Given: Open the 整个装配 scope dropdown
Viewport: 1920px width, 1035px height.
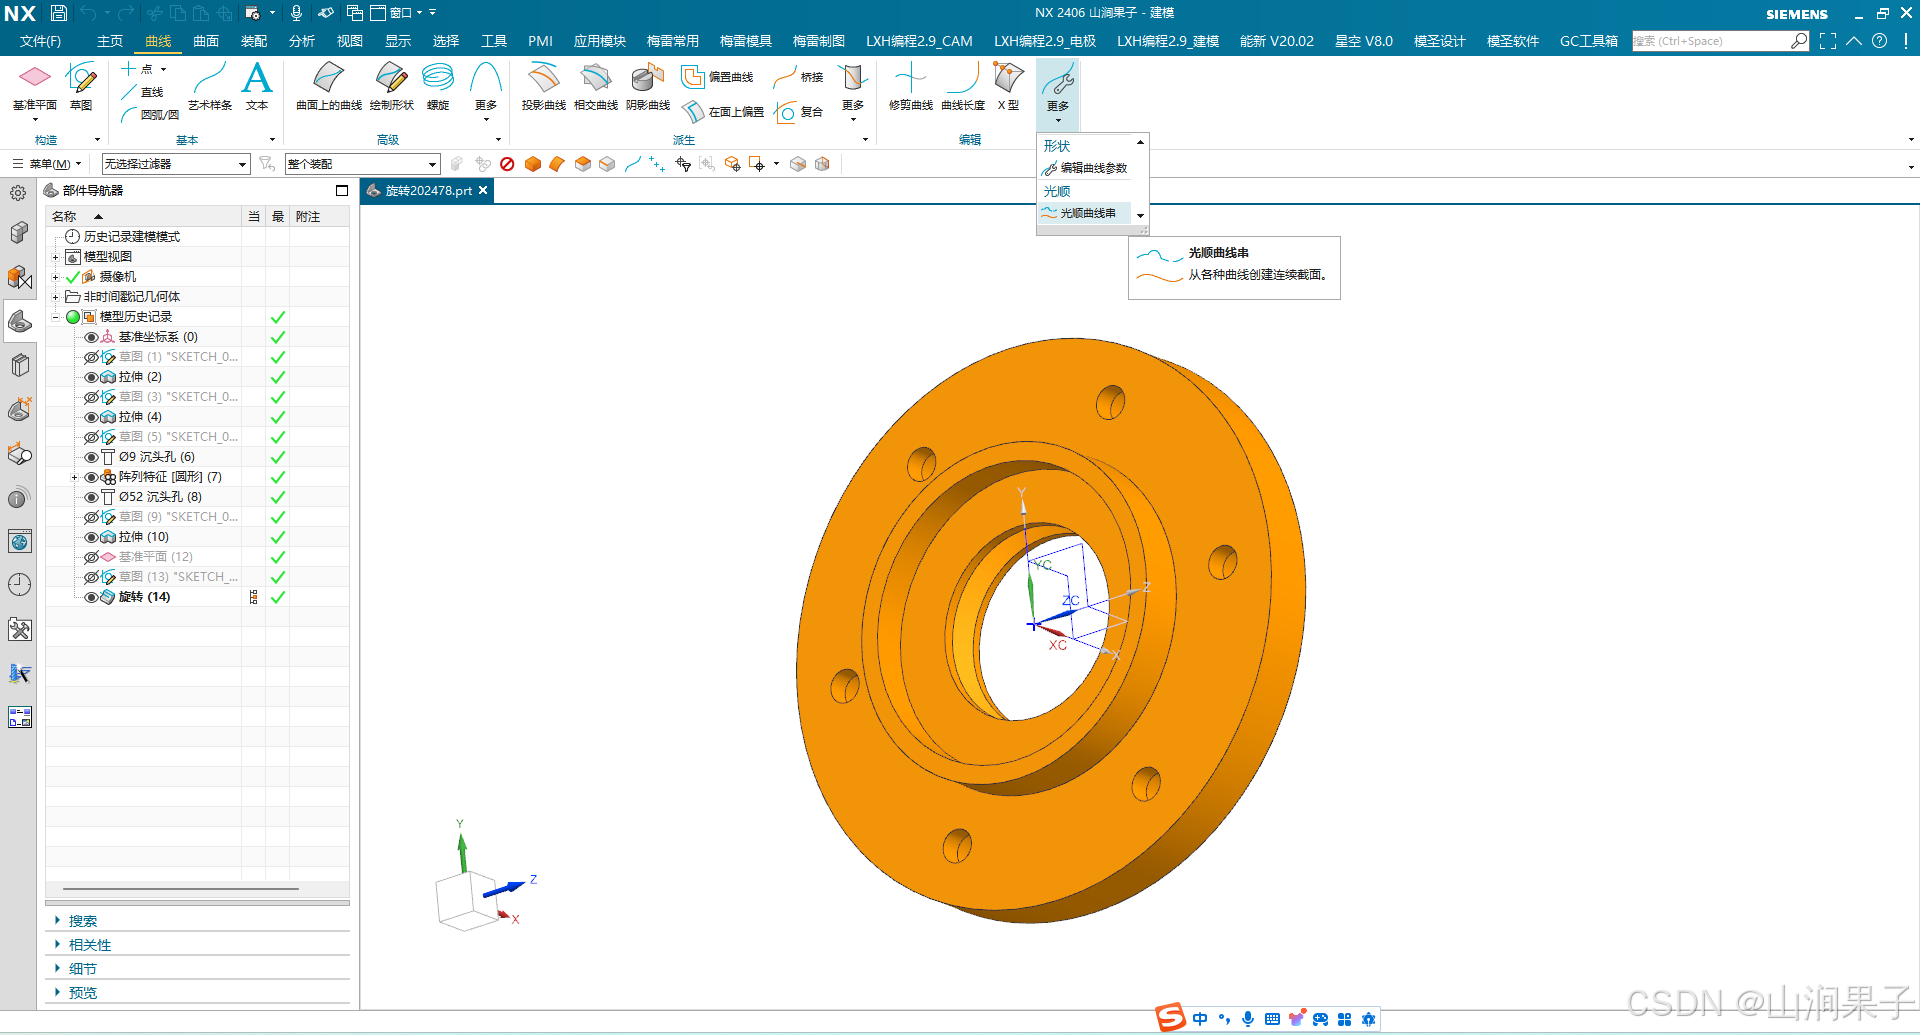Looking at the screenshot, I should click(362, 164).
